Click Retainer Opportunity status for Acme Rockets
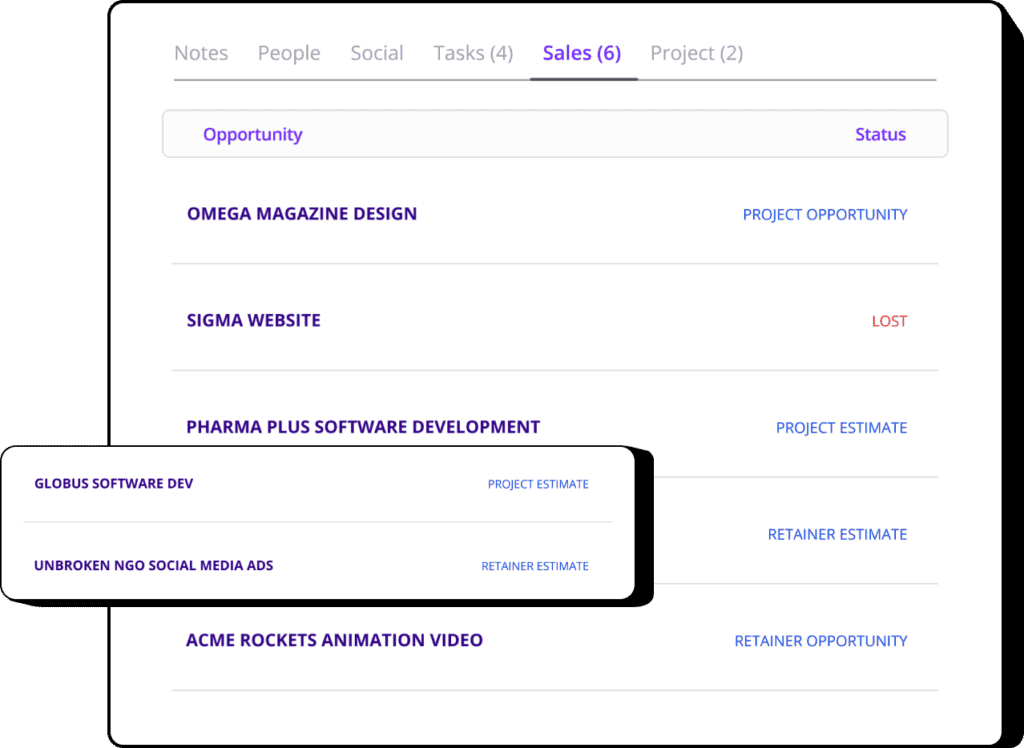Viewport: 1024px width, 748px height. pyautogui.click(x=821, y=641)
